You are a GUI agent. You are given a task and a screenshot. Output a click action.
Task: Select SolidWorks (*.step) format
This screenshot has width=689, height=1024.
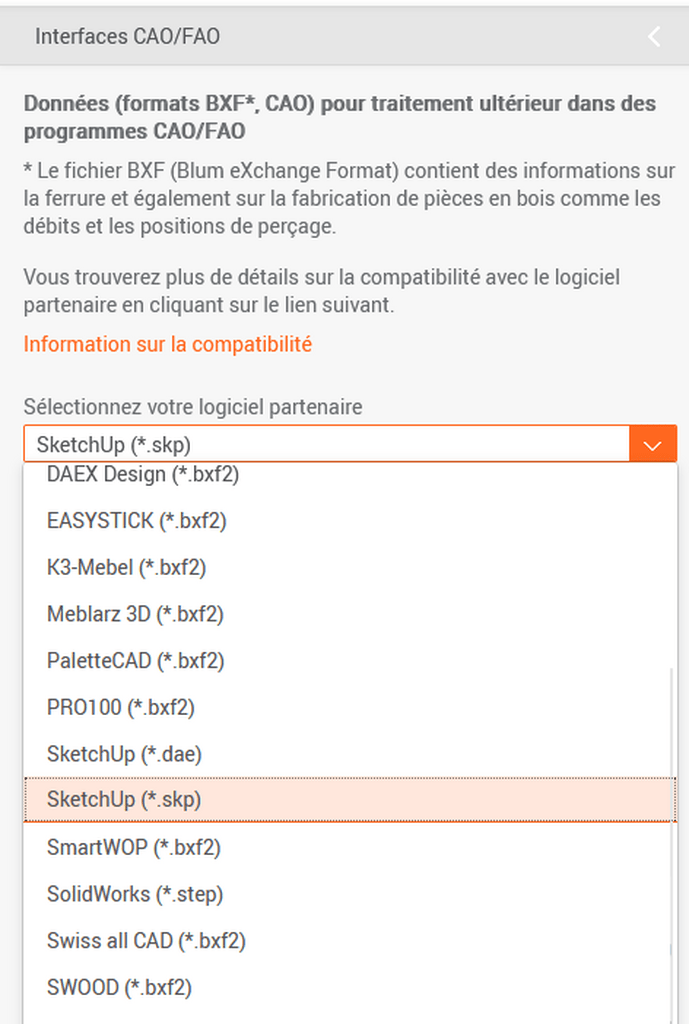[135, 894]
